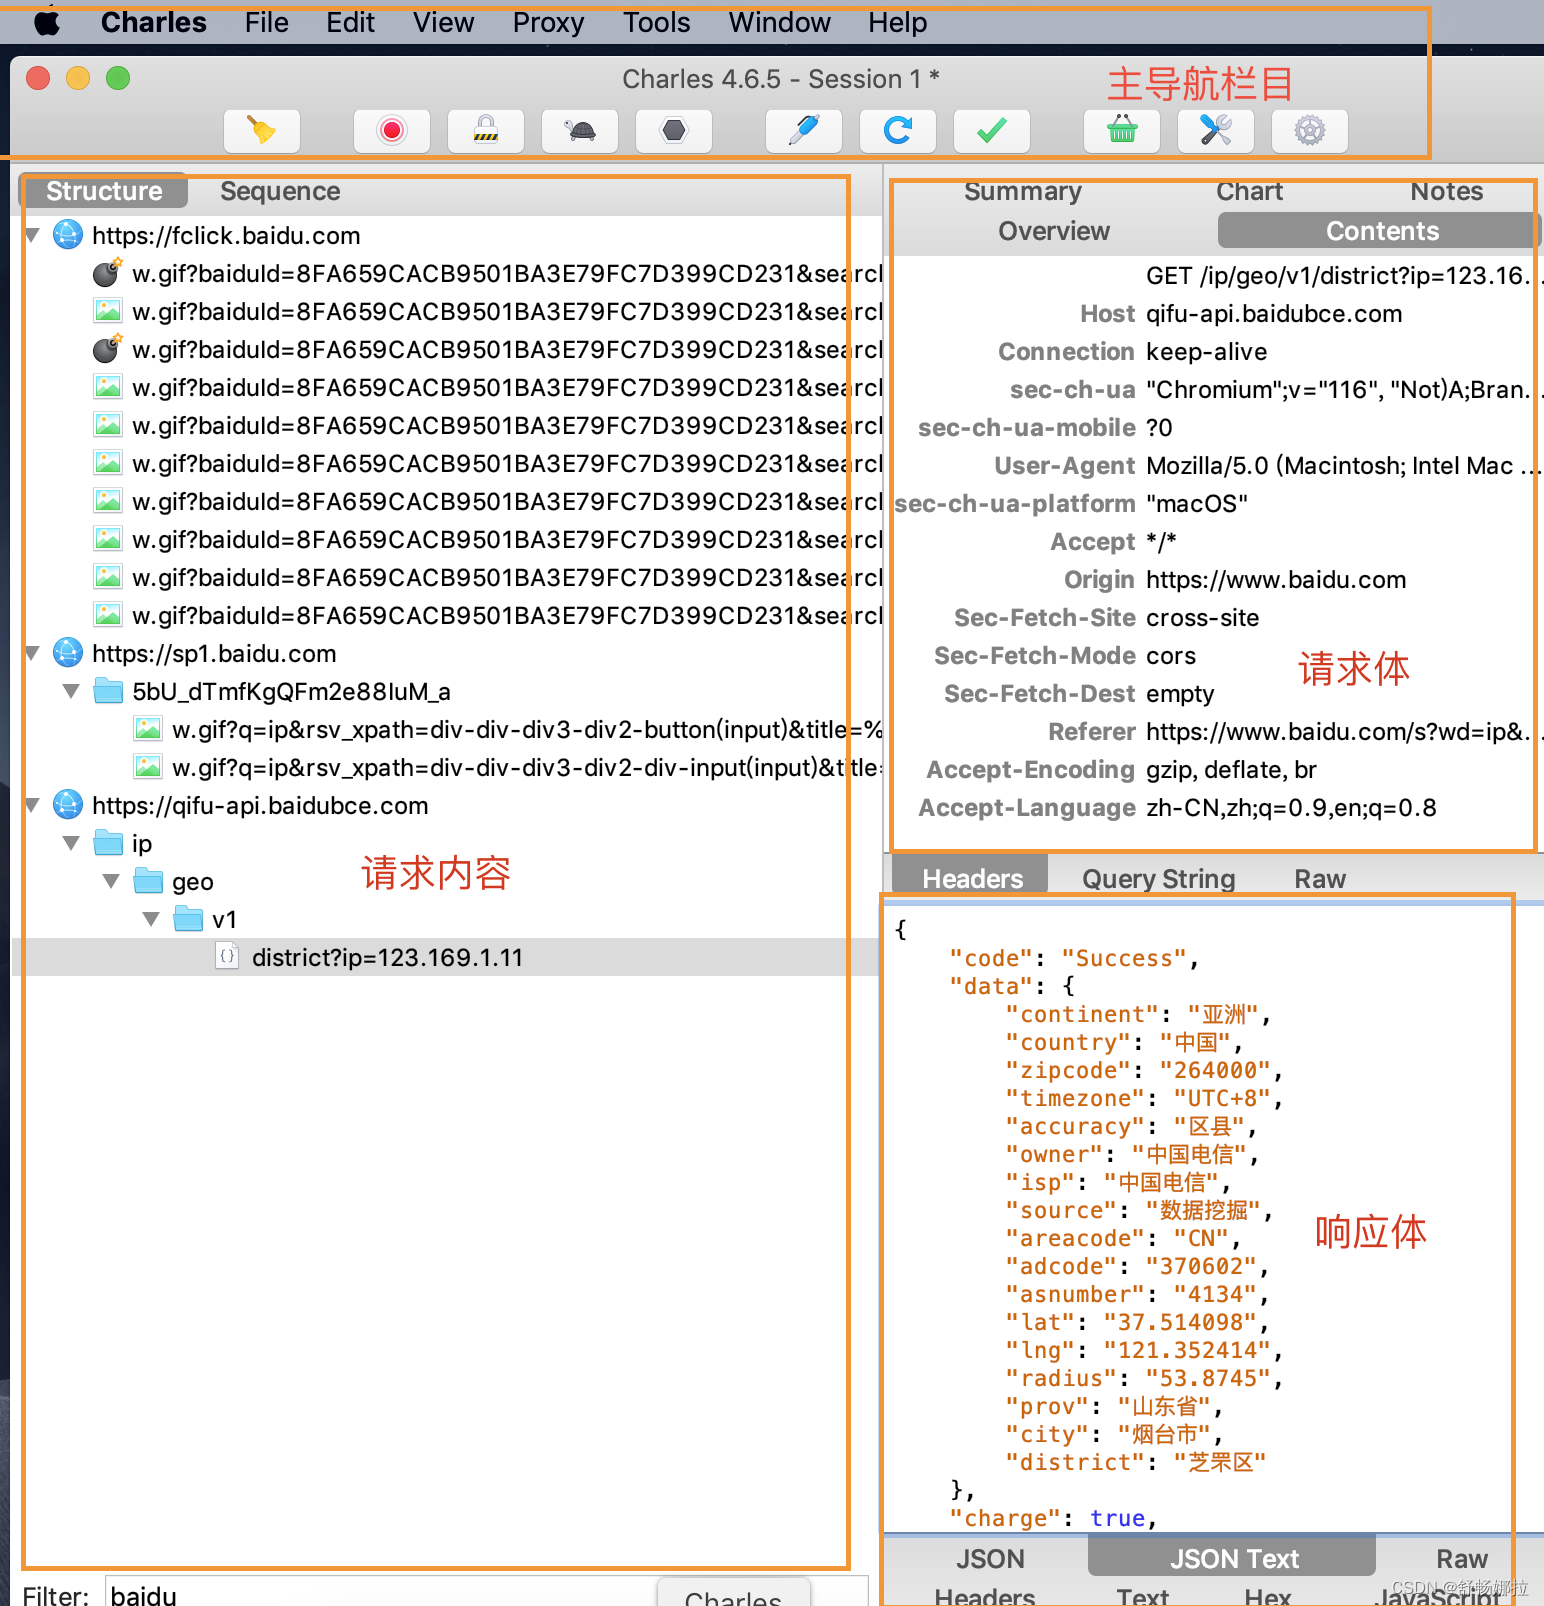Click the Repeat request refresh icon

(x=898, y=131)
